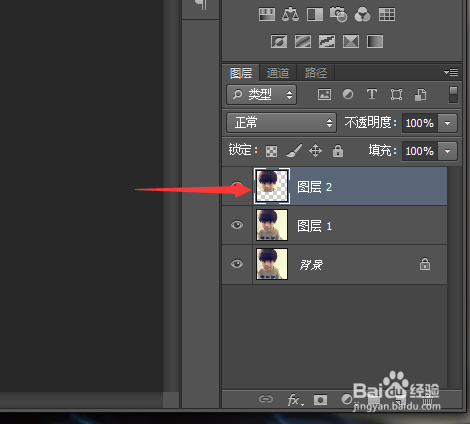470x424 pixels.
Task: Open the 类型 filter type dropdown
Action: coord(261,95)
